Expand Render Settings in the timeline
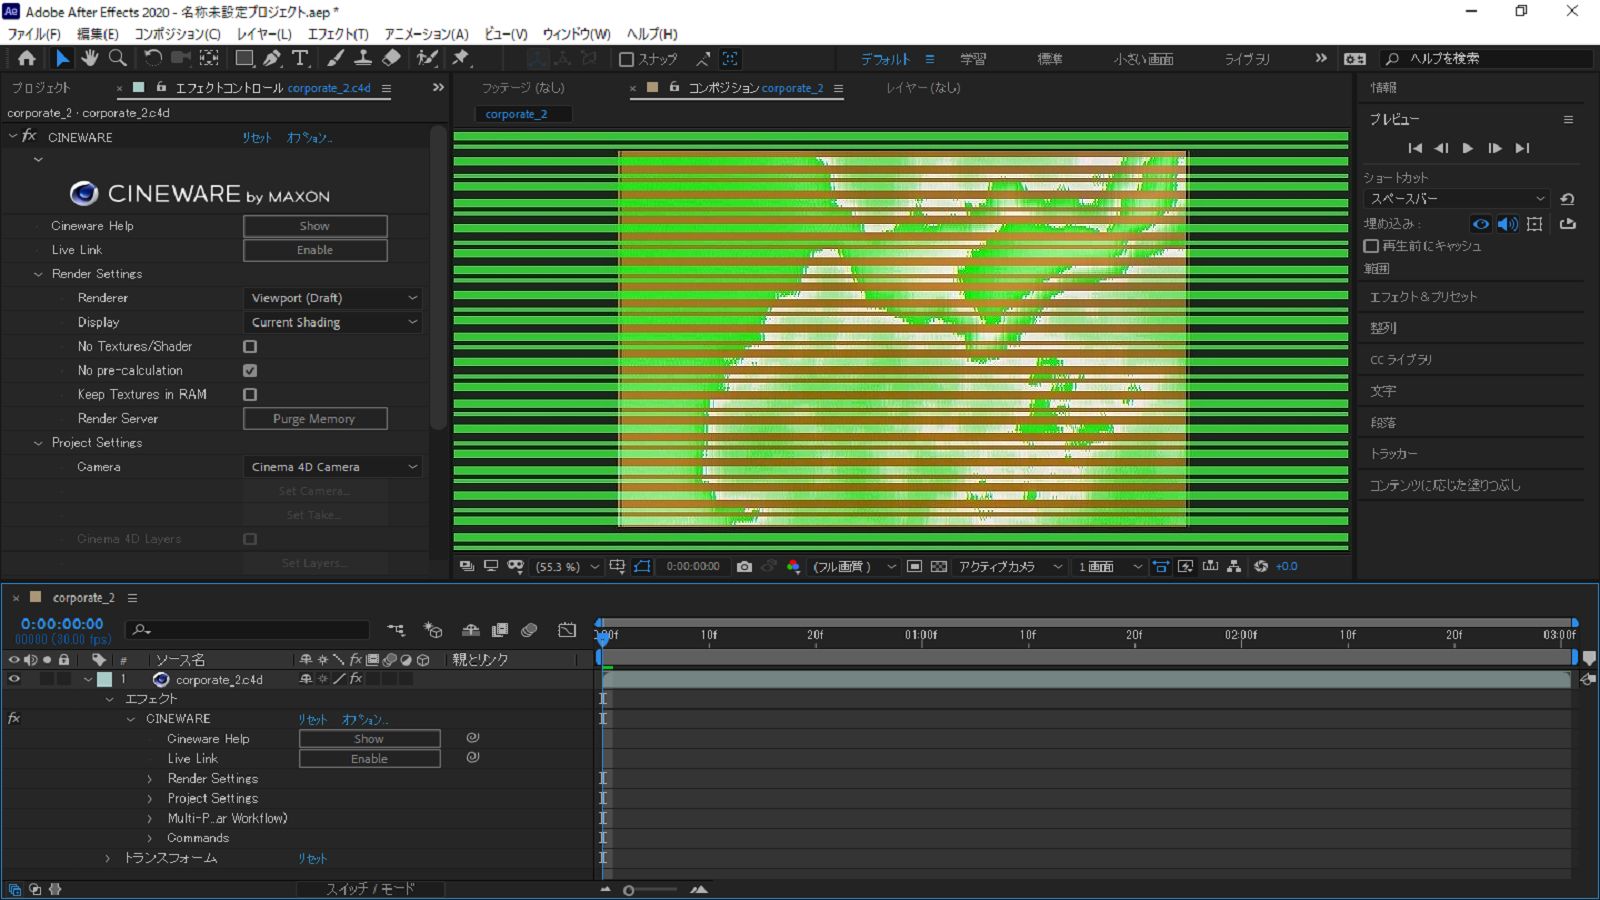Image resolution: width=1600 pixels, height=900 pixels. (150, 778)
